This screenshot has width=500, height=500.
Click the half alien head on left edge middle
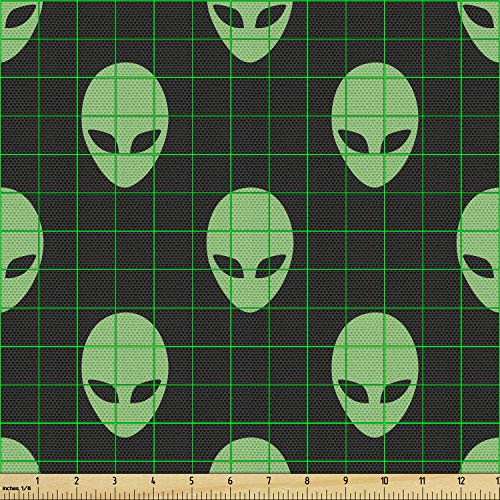pyautogui.click(x=21, y=250)
